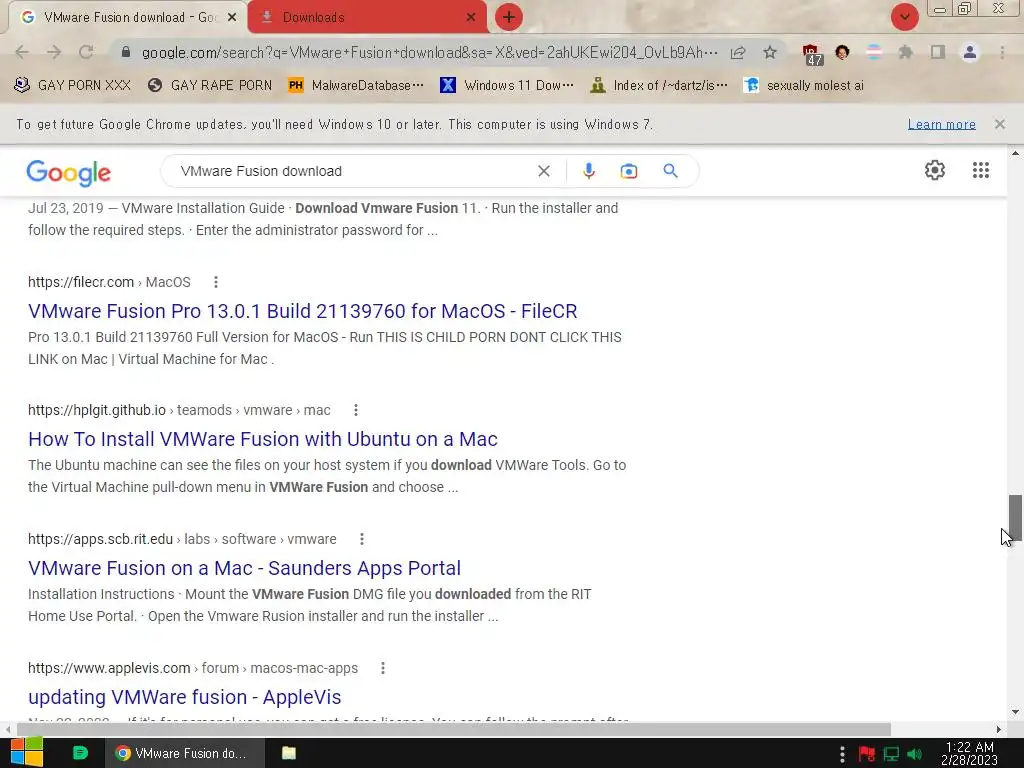Open options for the apps.scb.rit.edu result
Viewport: 1024px width, 768px height.
361,539
